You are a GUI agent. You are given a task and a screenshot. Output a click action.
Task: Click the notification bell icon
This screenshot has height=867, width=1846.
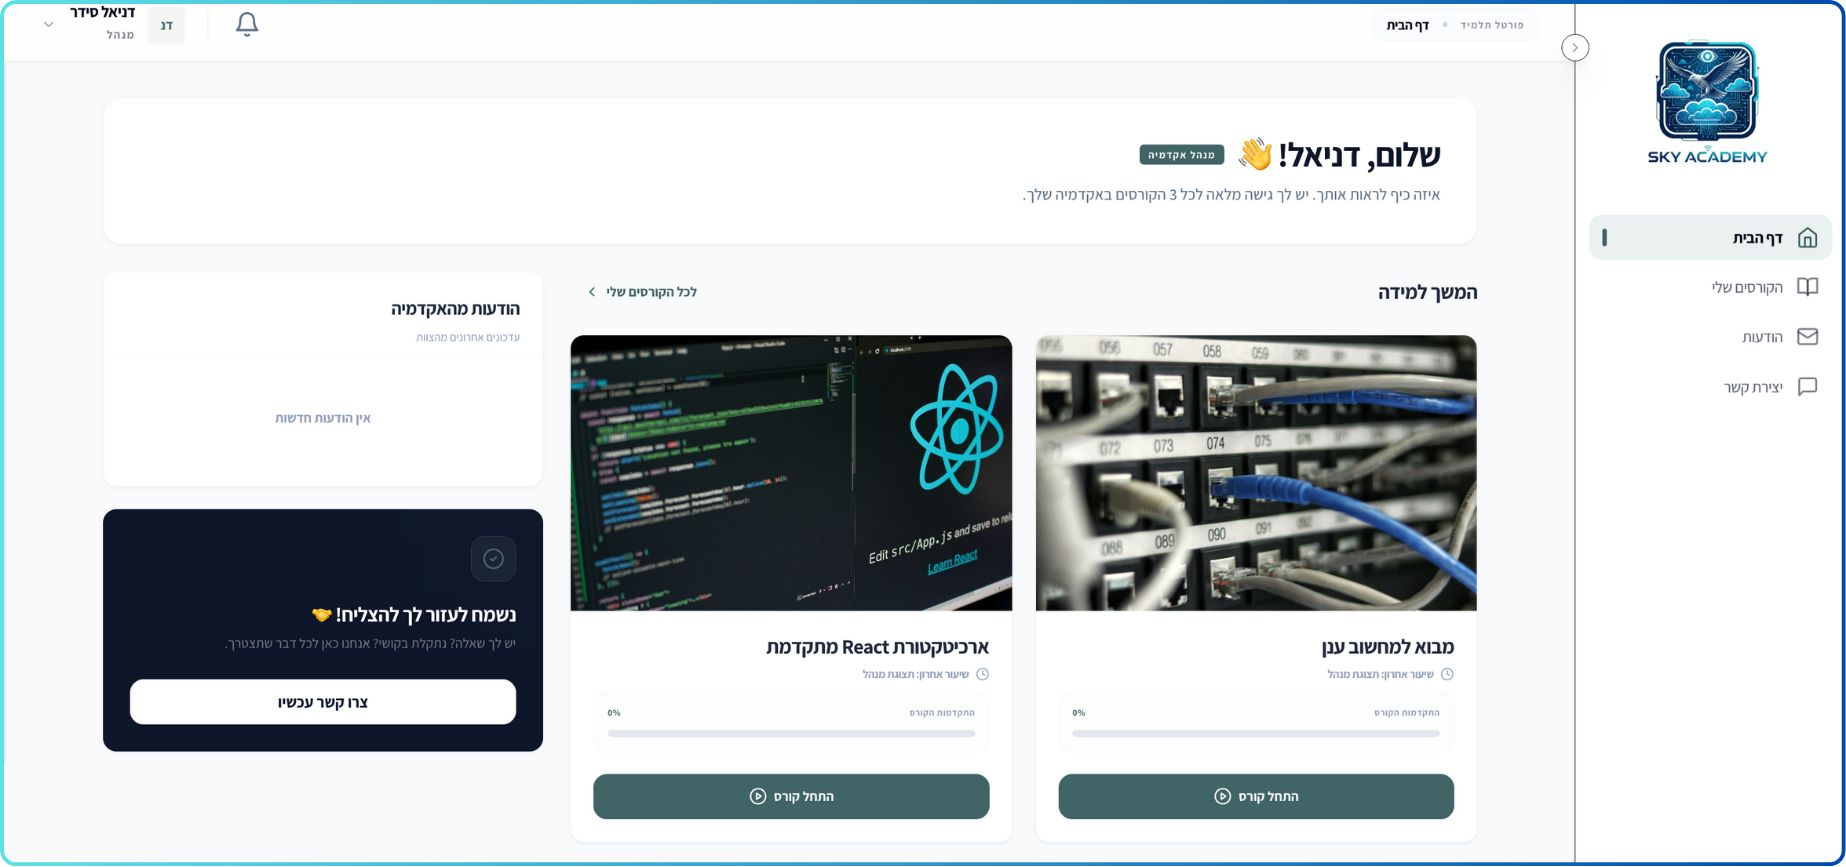tap(247, 24)
